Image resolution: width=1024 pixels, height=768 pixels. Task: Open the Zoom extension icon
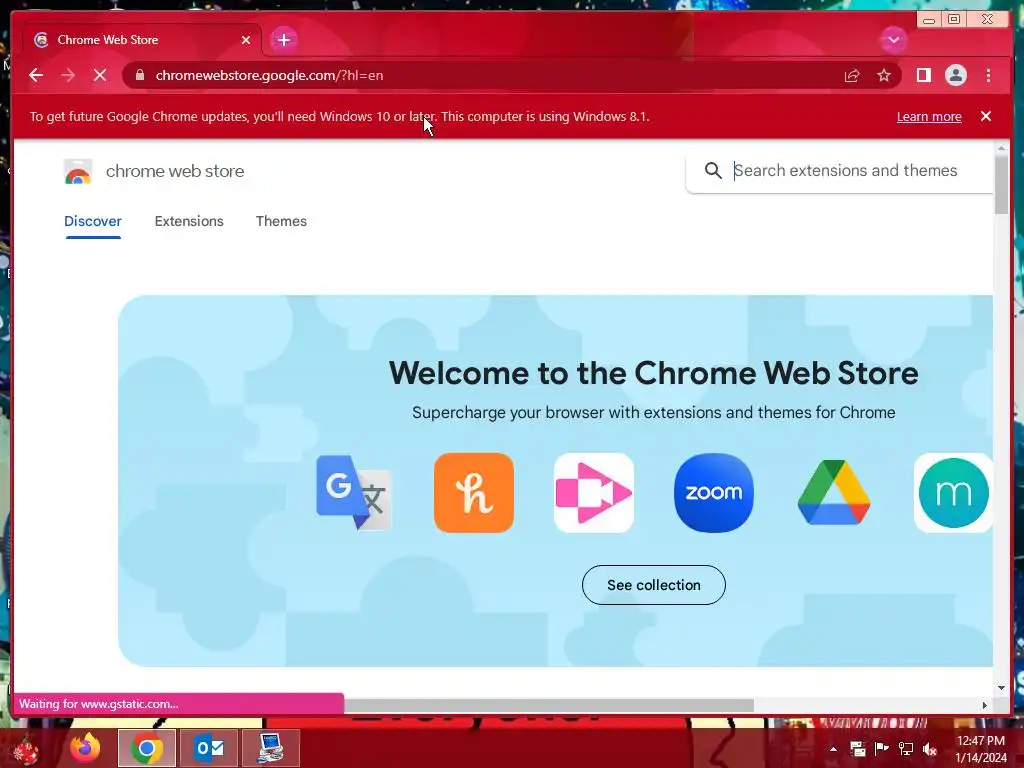coord(713,492)
